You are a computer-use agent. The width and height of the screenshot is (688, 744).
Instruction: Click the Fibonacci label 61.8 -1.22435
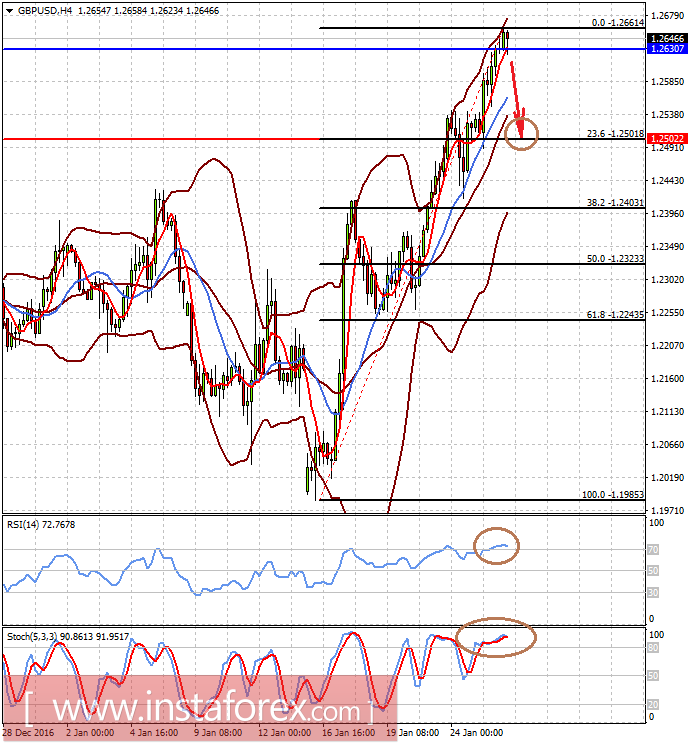coord(615,315)
